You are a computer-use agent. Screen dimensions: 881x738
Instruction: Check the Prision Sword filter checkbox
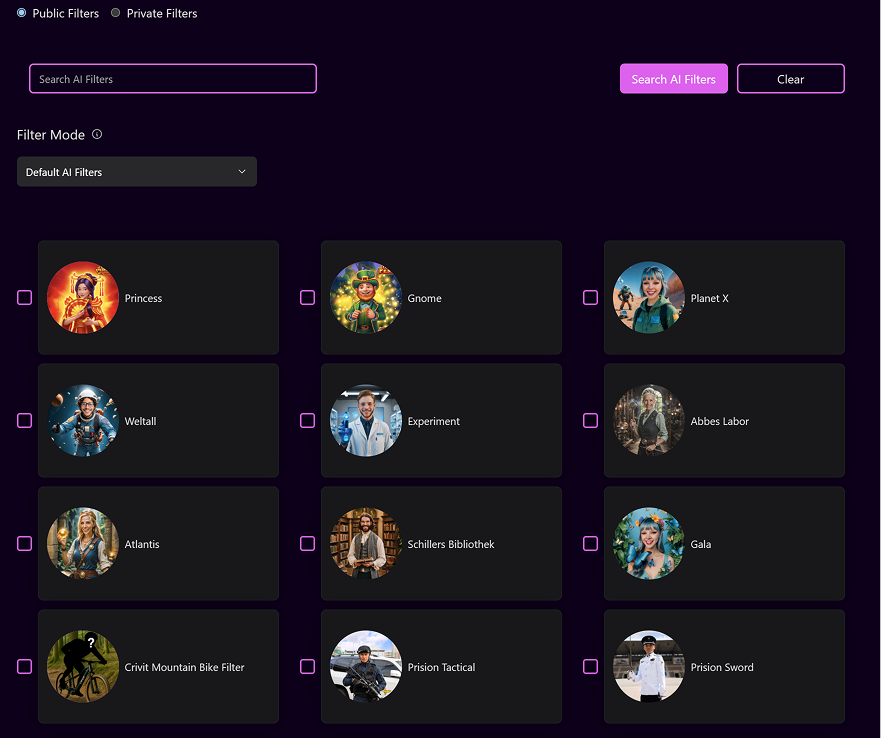[591, 667]
